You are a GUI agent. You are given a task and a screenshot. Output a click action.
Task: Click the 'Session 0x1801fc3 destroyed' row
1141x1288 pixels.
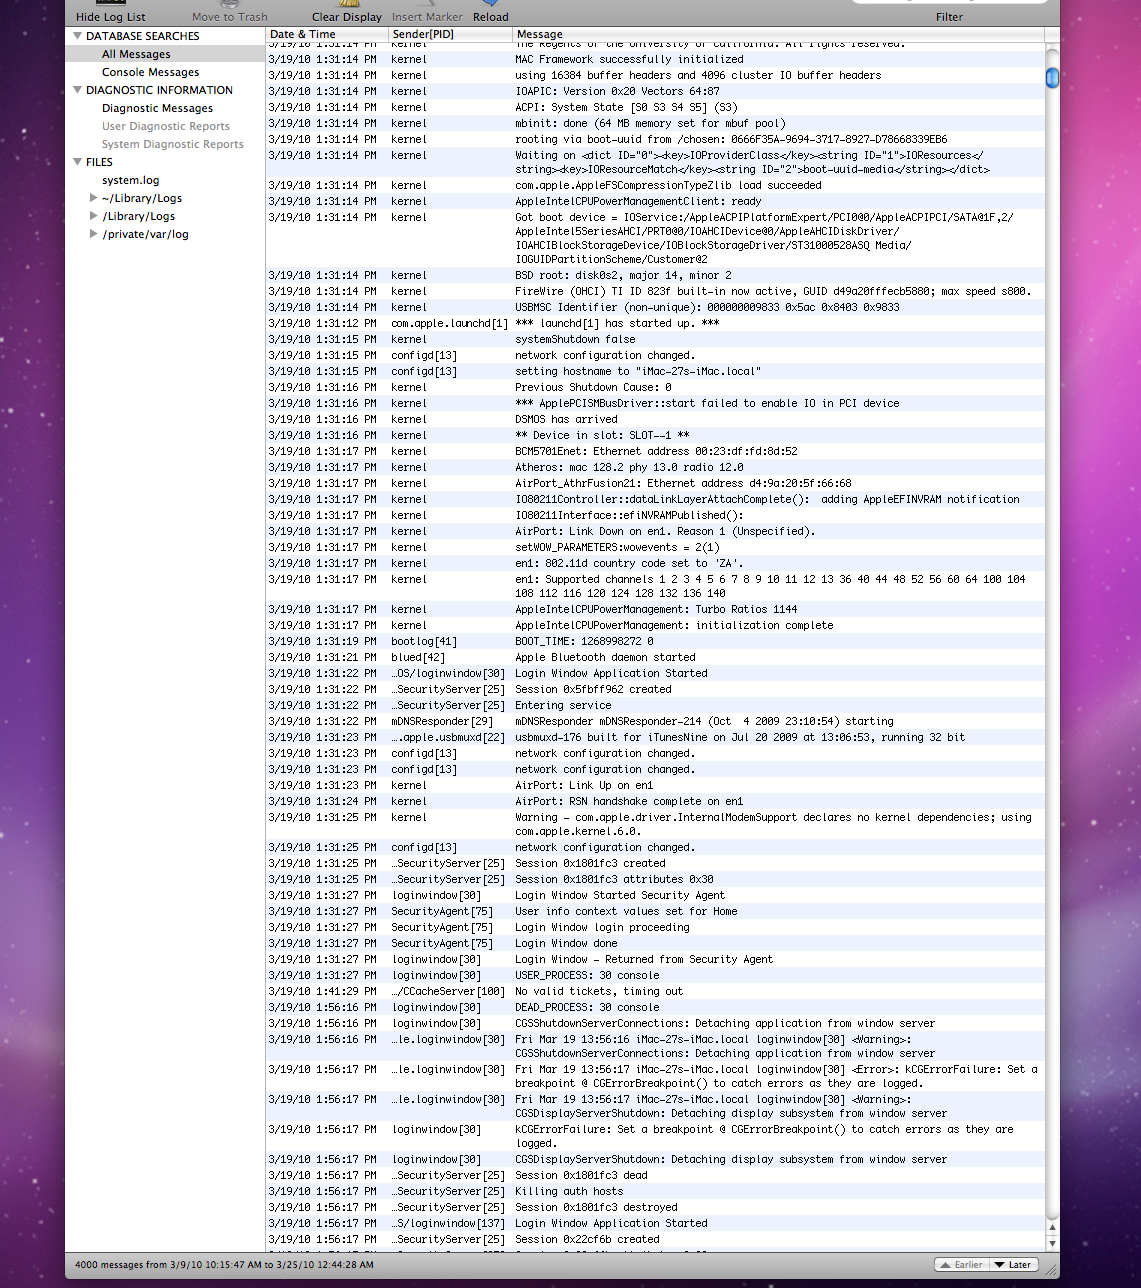(655, 1207)
